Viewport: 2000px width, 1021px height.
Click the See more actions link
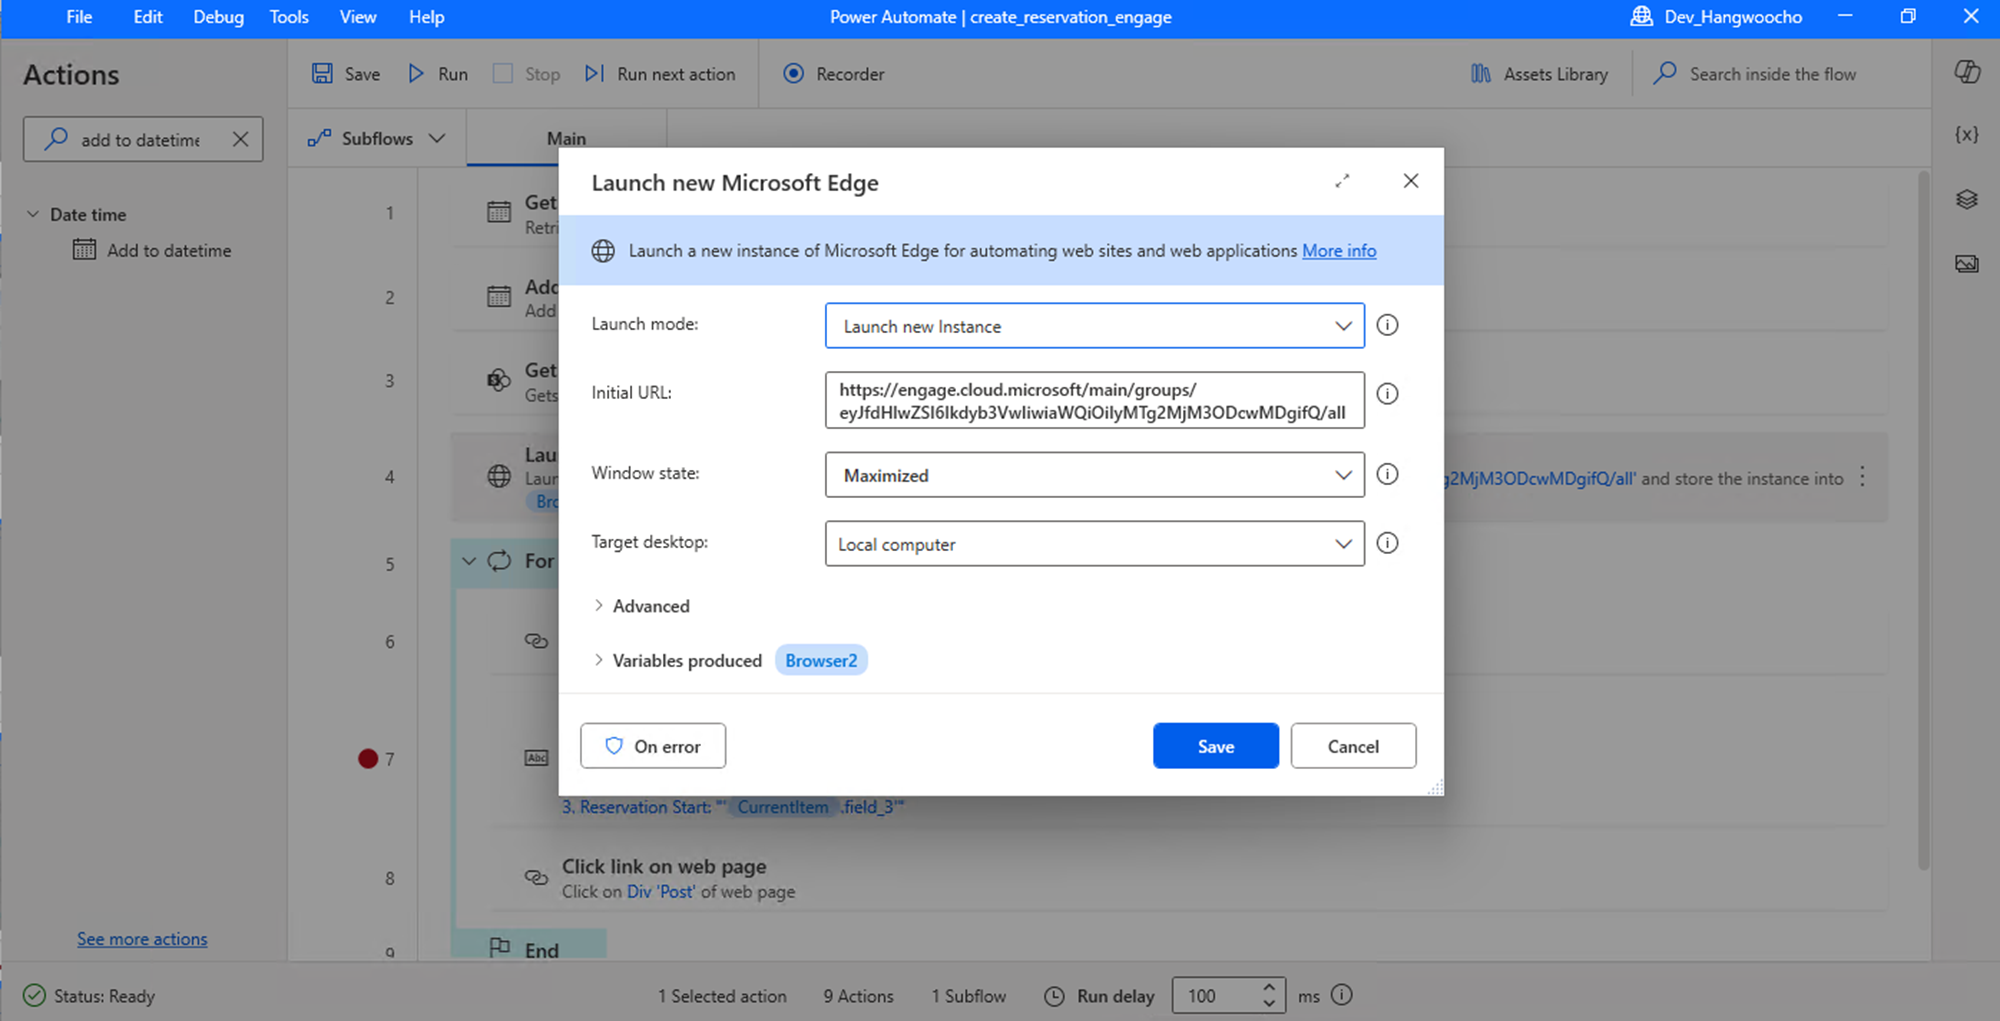[x=142, y=939]
